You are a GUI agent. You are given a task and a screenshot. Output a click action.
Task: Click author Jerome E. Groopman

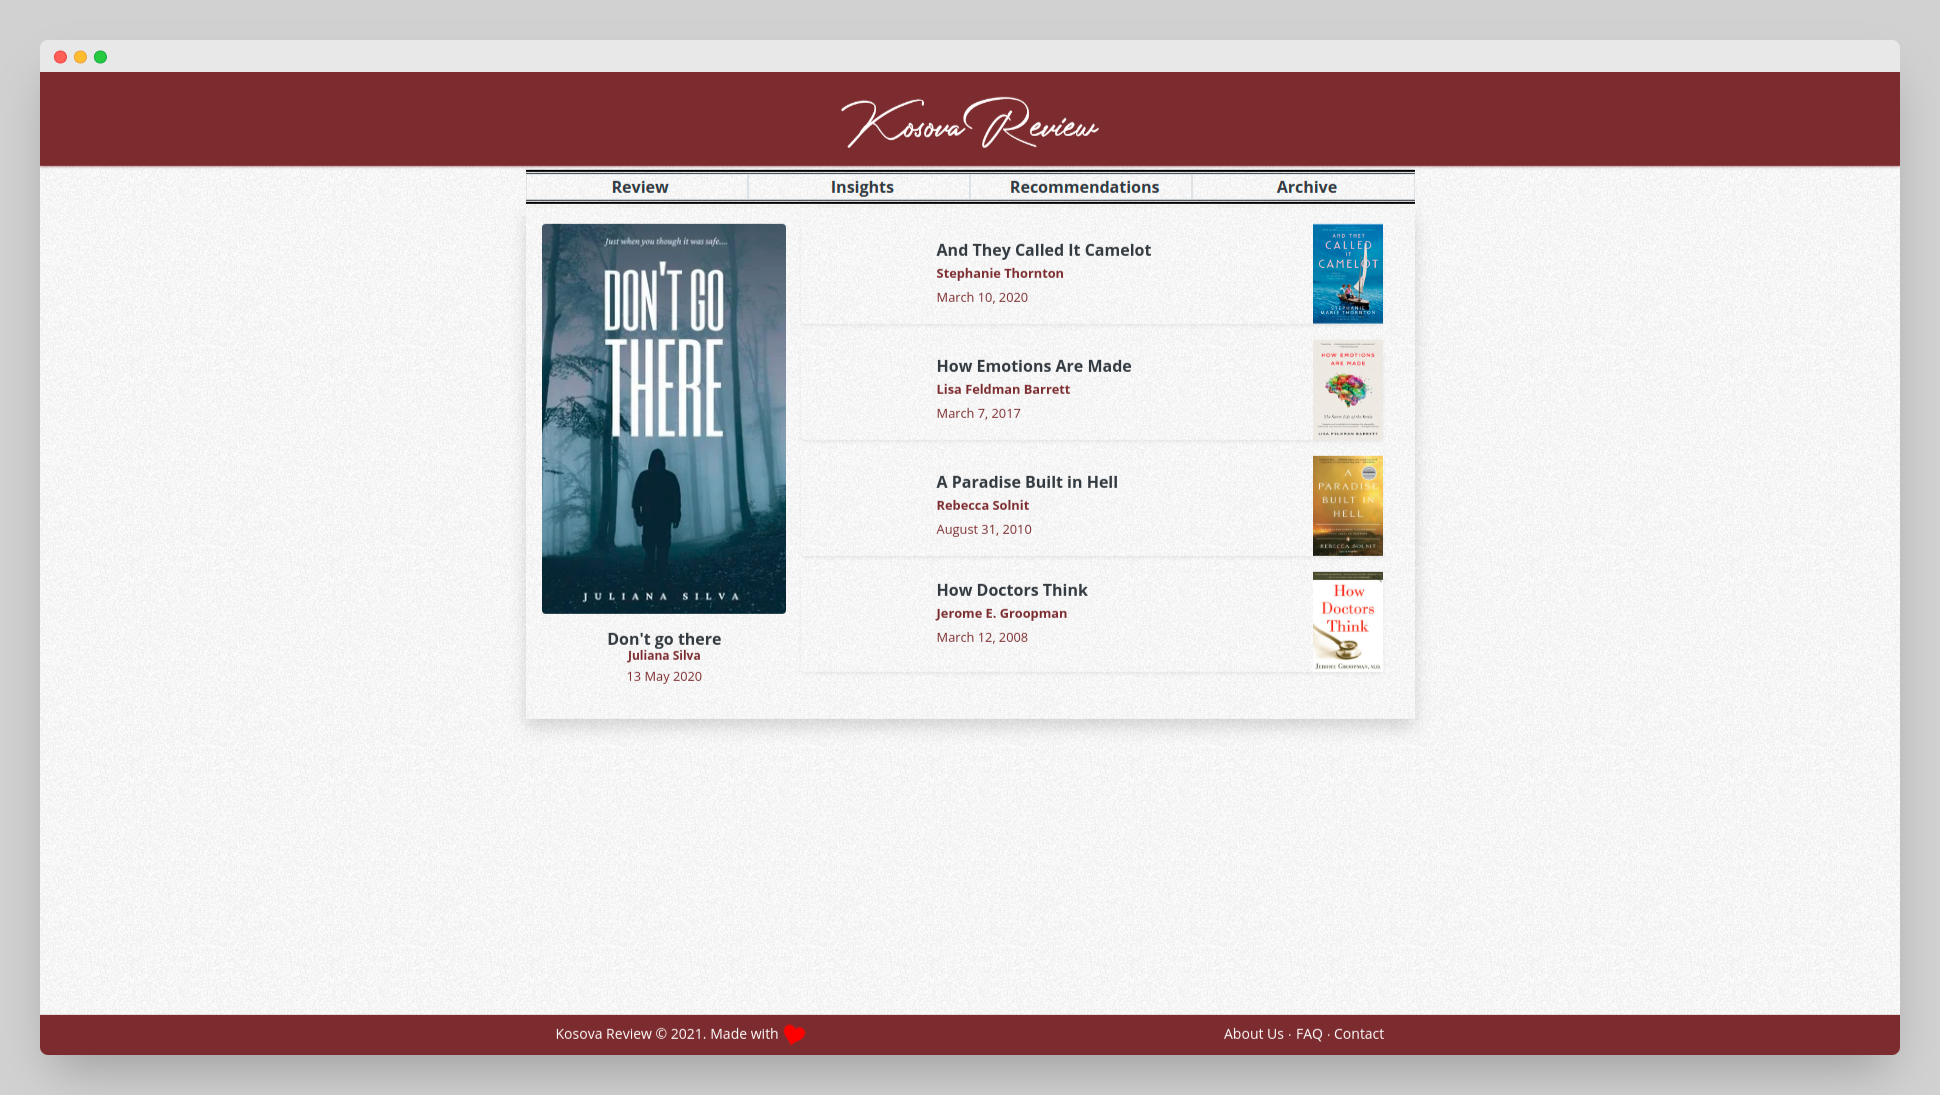1001,613
